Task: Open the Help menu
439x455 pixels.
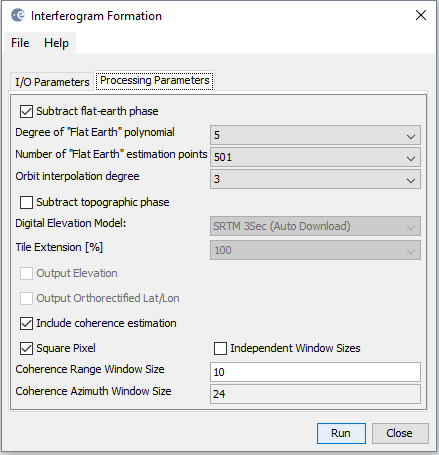Action: 56,43
